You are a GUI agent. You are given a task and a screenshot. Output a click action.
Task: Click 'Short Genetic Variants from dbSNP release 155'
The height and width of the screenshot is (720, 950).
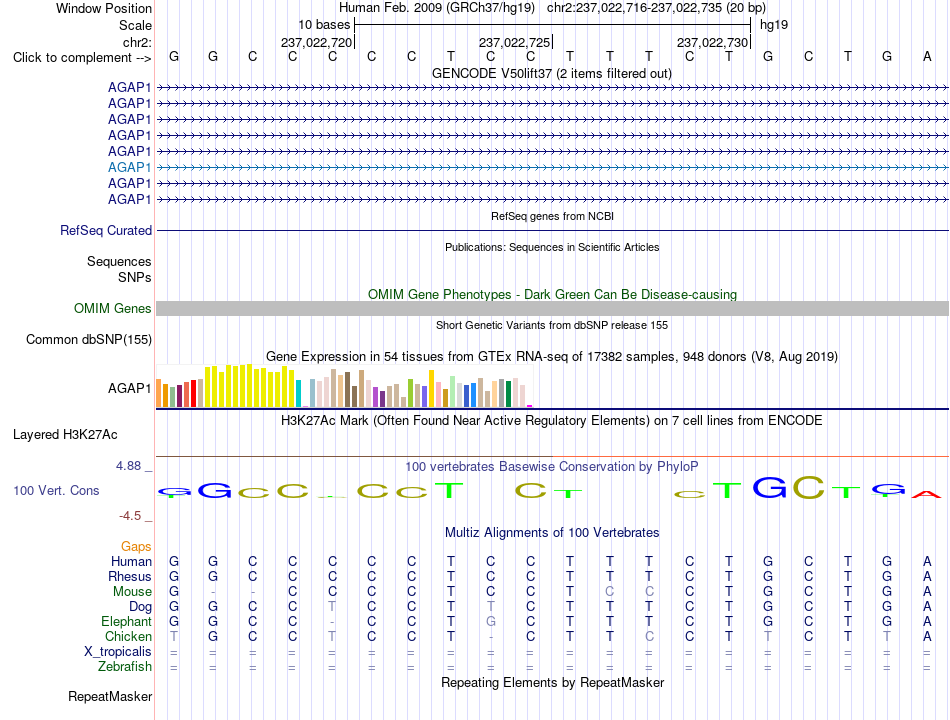tap(552, 325)
